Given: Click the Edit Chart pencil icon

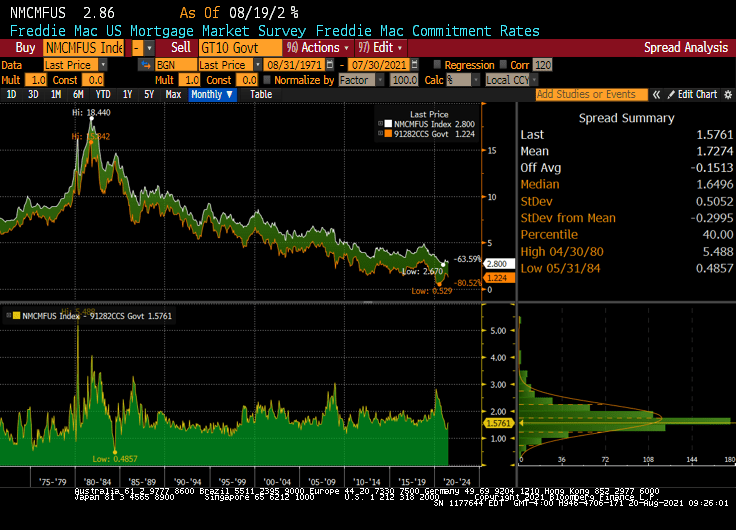Looking at the screenshot, I should pyautogui.click(x=672, y=95).
